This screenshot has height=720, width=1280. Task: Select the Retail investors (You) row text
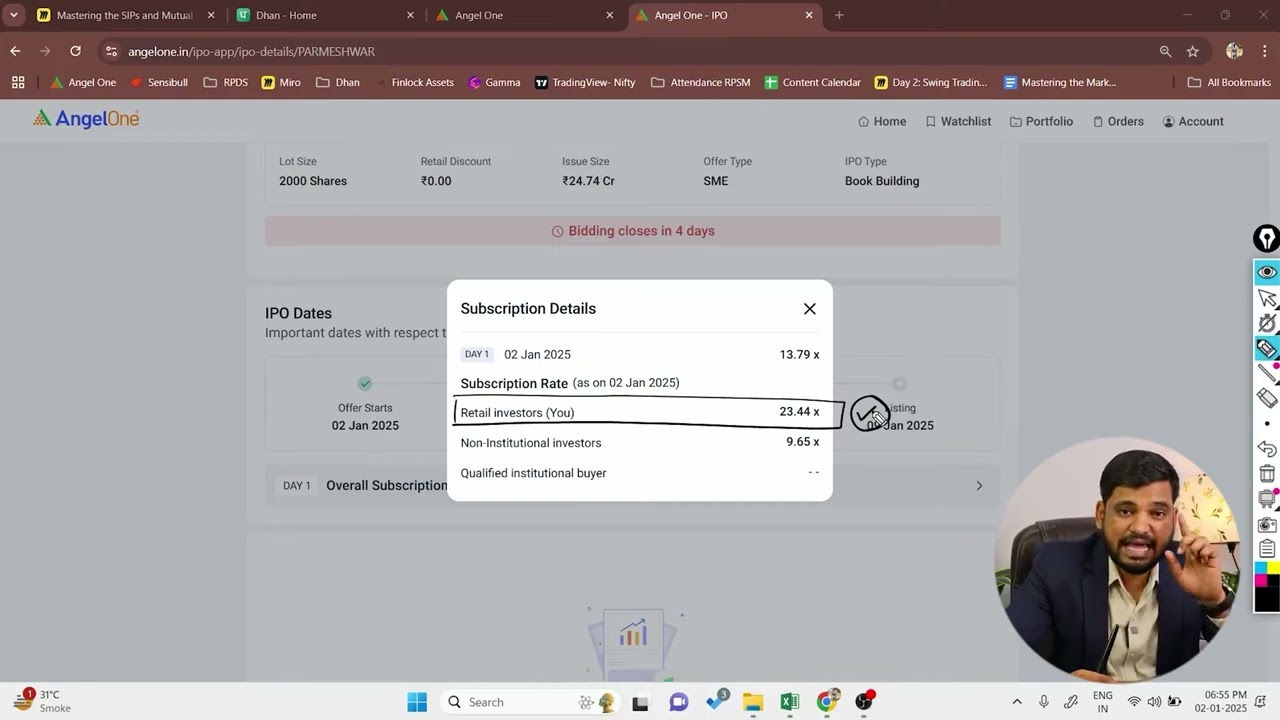pyautogui.click(x=517, y=413)
